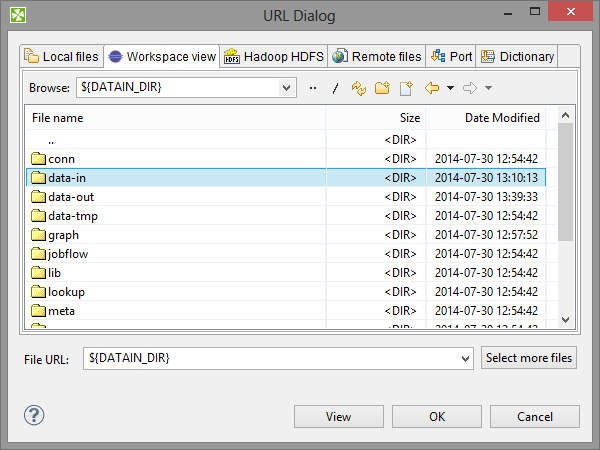Screen dimensions: 600x450
Task: Click the View button
Action: (339, 416)
